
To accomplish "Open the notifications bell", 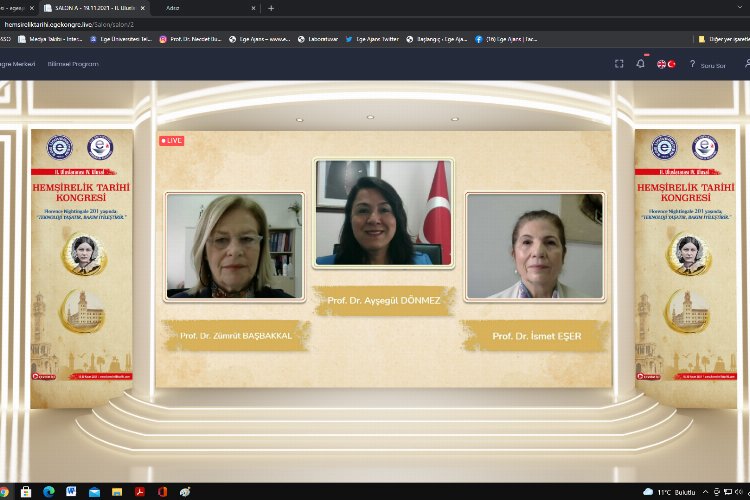I will (x=640, y=64).
